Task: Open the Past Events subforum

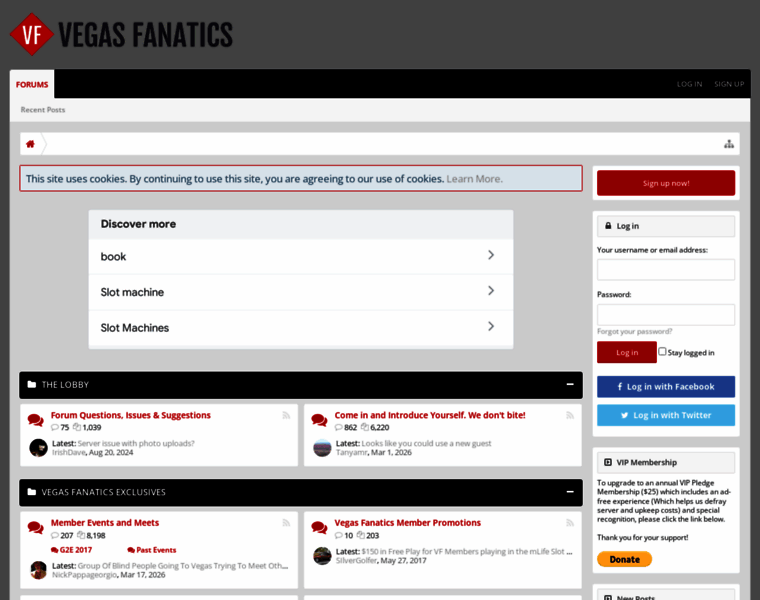Action: click(152, 550)
